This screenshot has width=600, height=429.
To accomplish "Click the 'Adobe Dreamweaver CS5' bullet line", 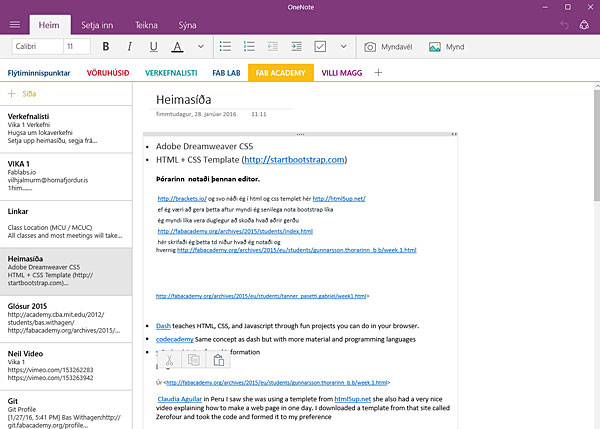I will (204, 146).
